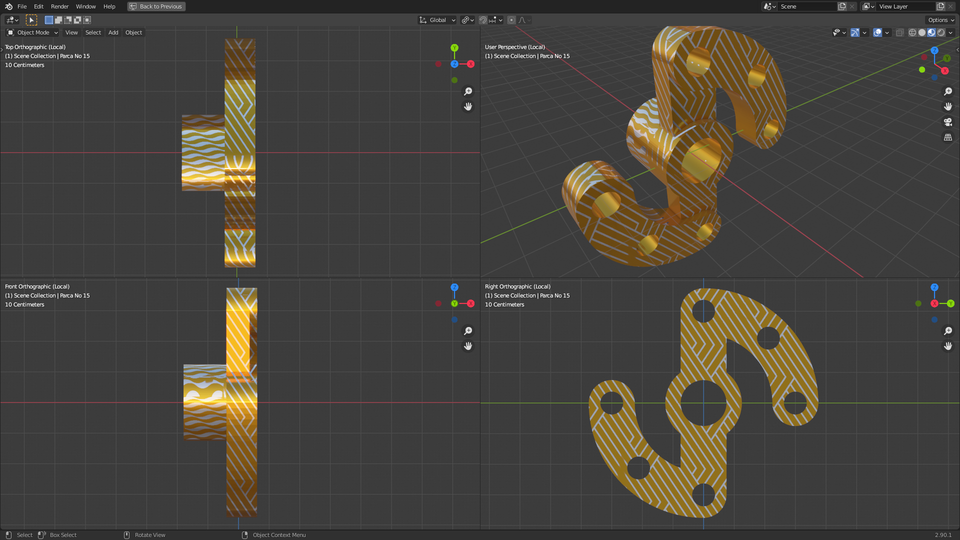Screen dimensions: 960x540
Task: Click the 'Top Orthographic (Local)' label
Action: 35,47
